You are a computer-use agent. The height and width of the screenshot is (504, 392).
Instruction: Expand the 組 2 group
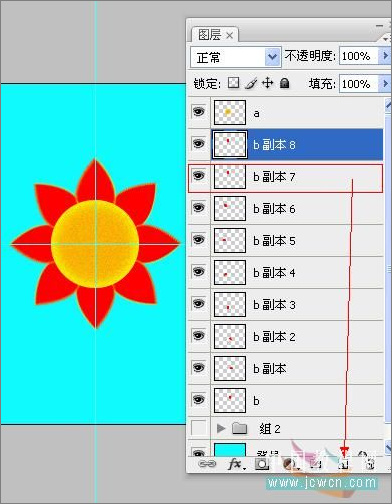tap(220, 428)
